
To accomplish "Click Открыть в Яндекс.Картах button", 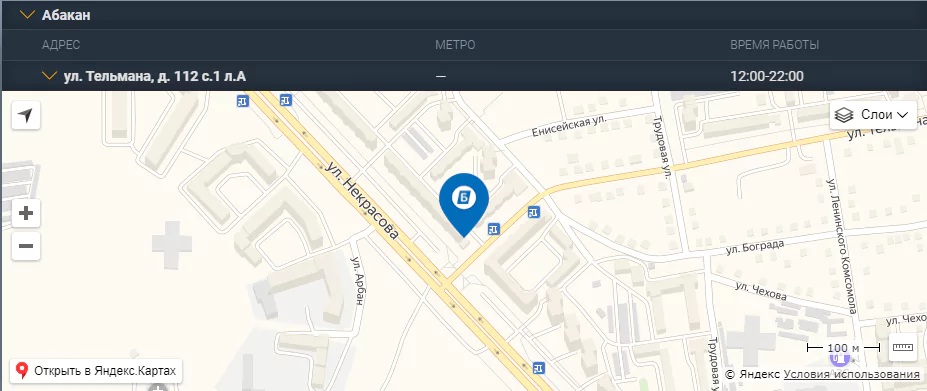I will (x=96, y=371).
